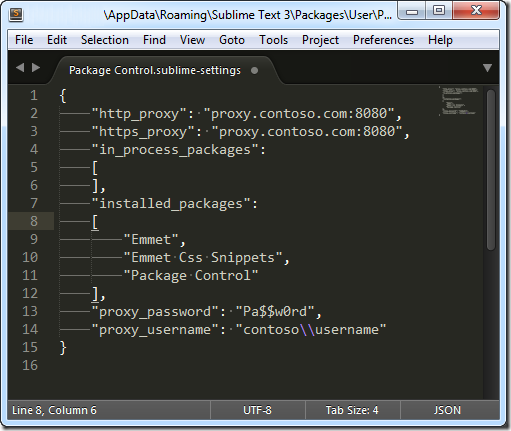
Task: Click "installed_packages" key text
Action: pyautogui.click(x=171, y=204)
